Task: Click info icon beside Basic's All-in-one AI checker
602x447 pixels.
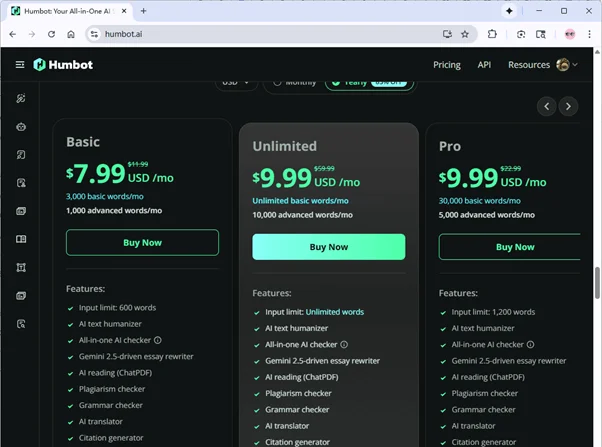Action: click(158, 340)
